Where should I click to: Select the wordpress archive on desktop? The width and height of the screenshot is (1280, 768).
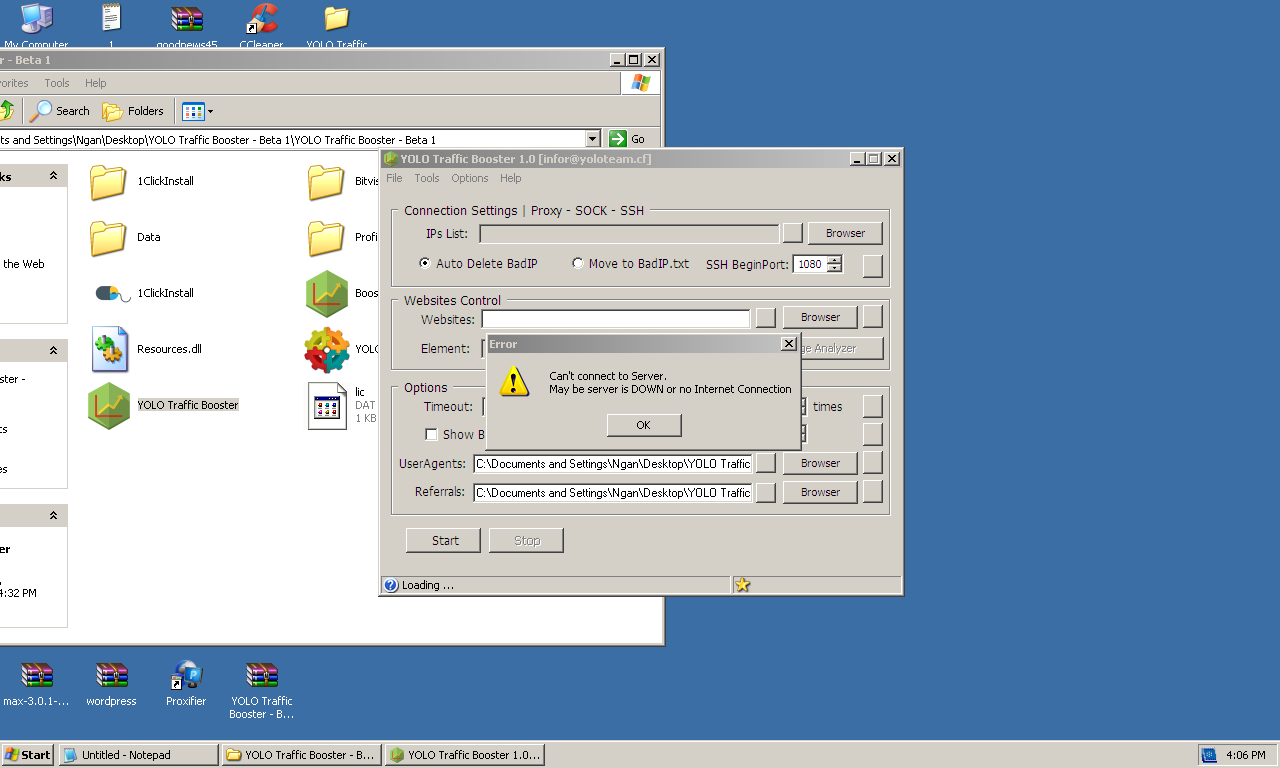111,676
